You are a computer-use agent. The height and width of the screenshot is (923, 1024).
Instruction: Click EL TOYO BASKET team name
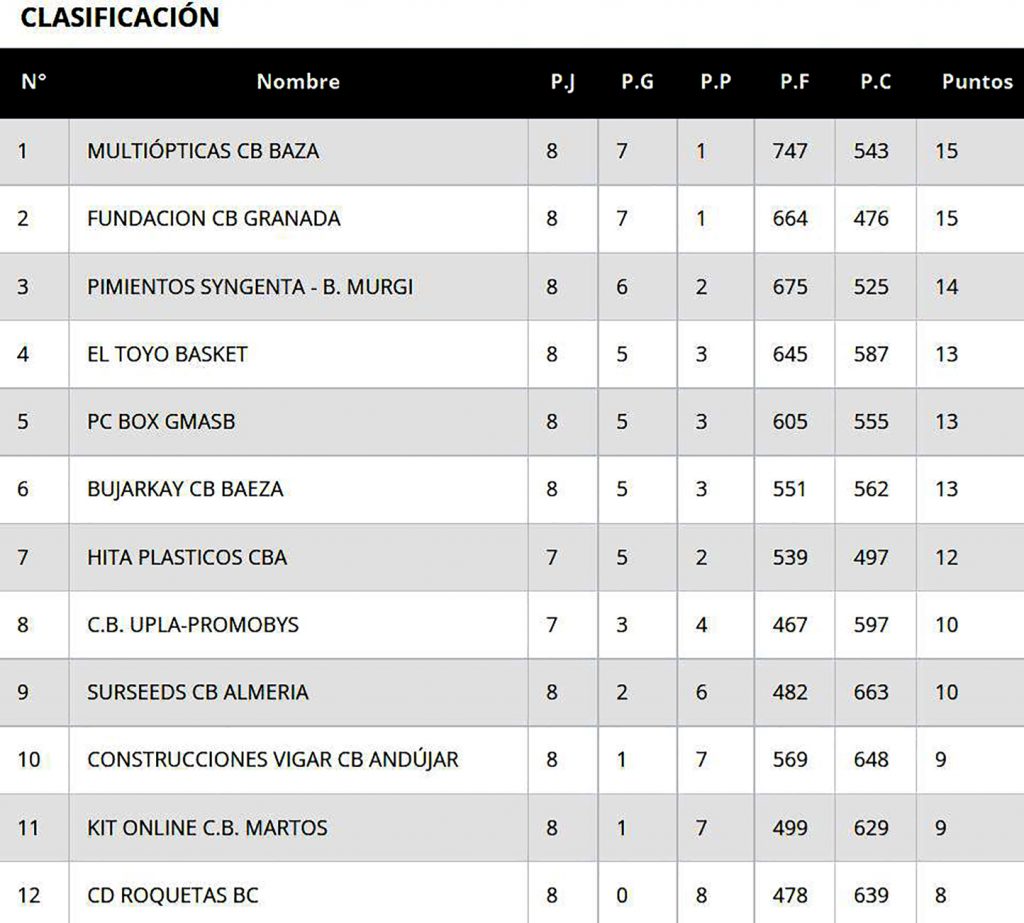point(167,354)
